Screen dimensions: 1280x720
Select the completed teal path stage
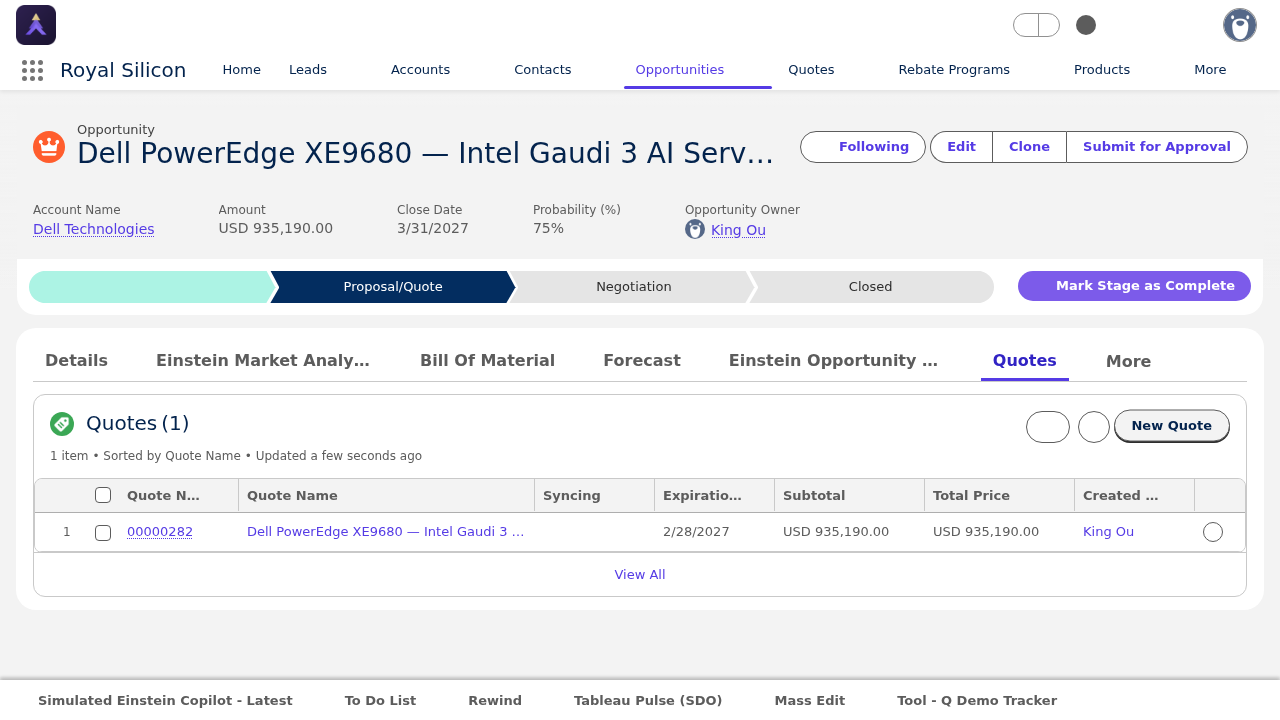tap(151, 287)
